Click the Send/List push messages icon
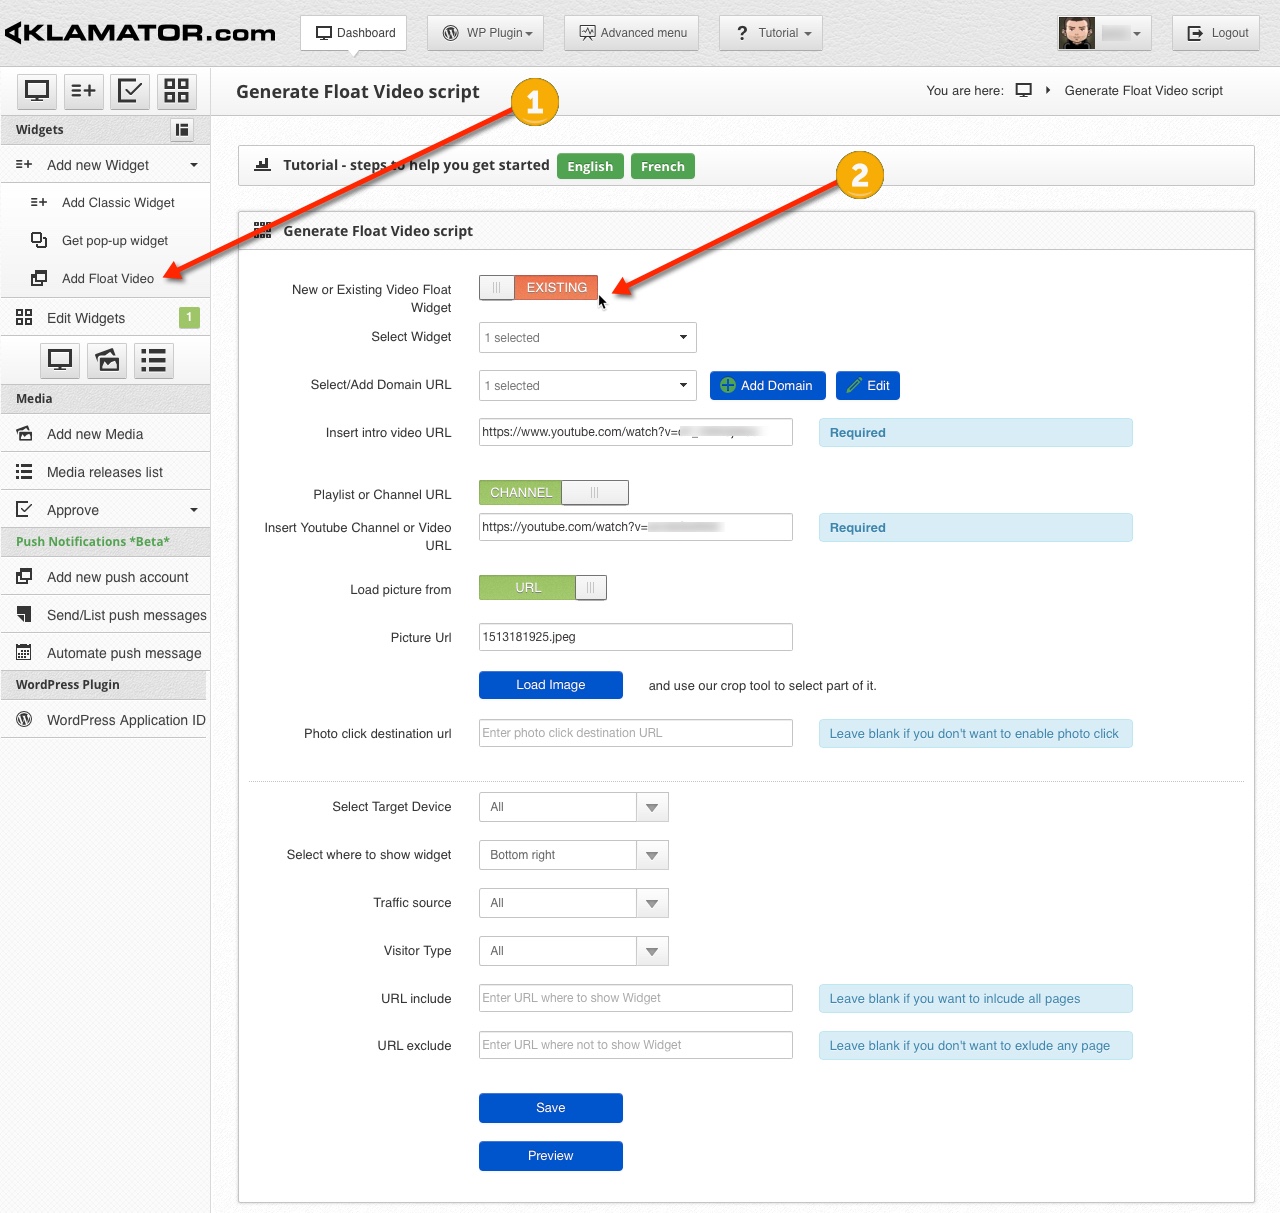 (x=24, y=615)
